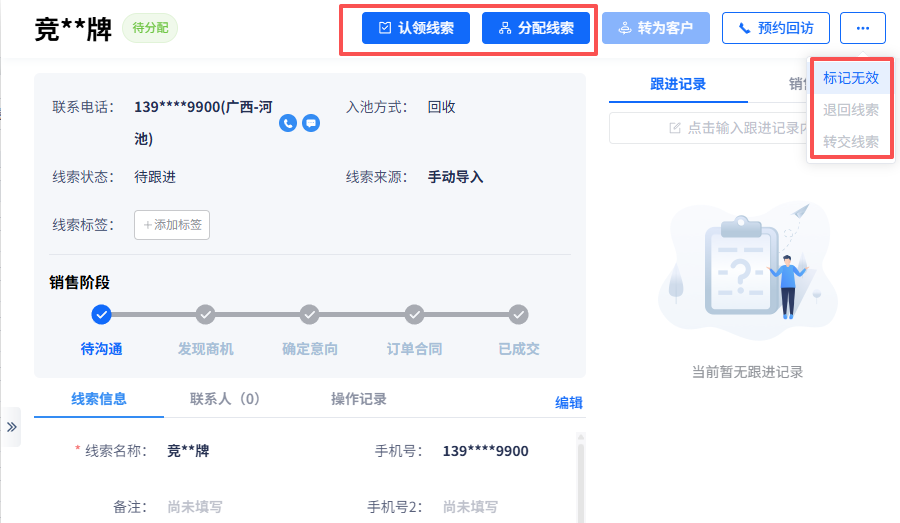Screen dimensions: 900x523
Task: Select the 发现商机 sales stage circle
Action: (205, 315)
